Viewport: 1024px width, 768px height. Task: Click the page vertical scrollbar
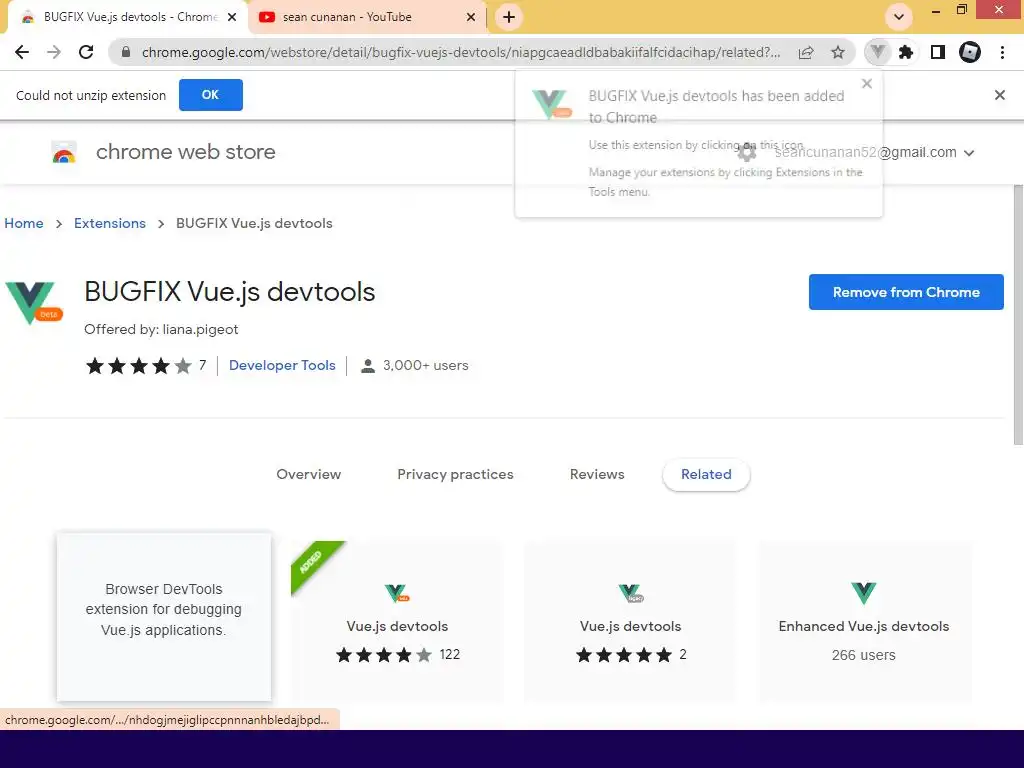click(x=1018, y=313)
